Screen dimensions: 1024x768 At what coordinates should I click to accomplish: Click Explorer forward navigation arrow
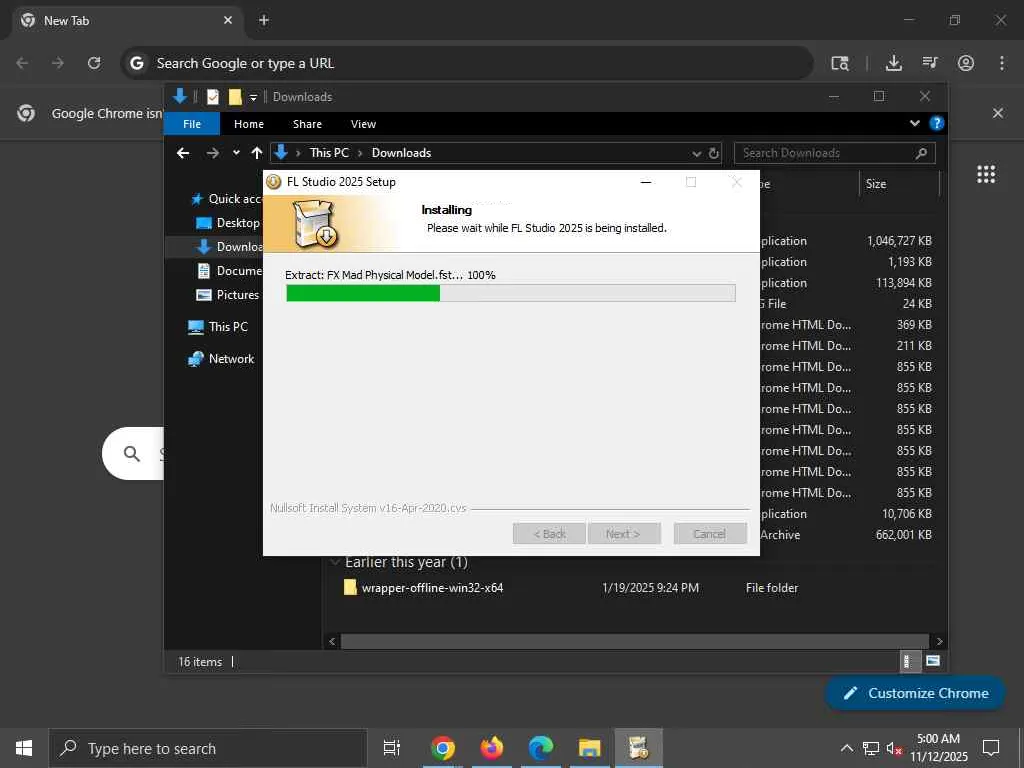pos(213,153)
